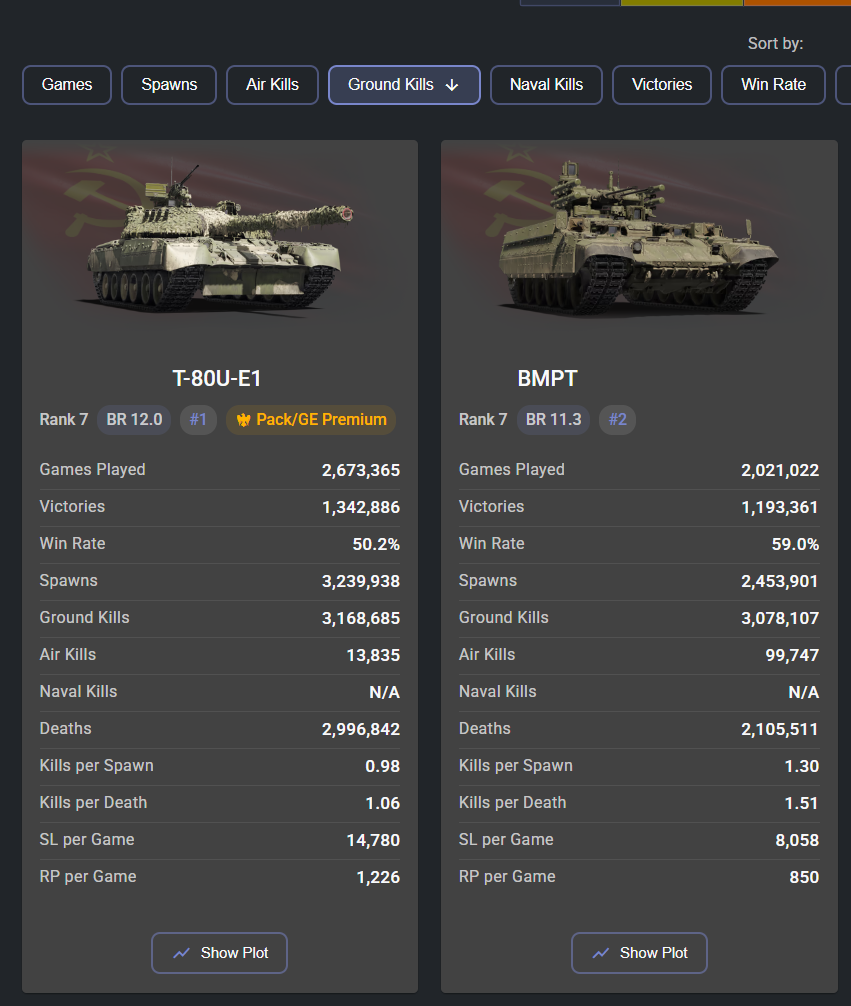The image size is (851, 1006).
Task: Sort vehicles by Games
Action: click(67, 85)
